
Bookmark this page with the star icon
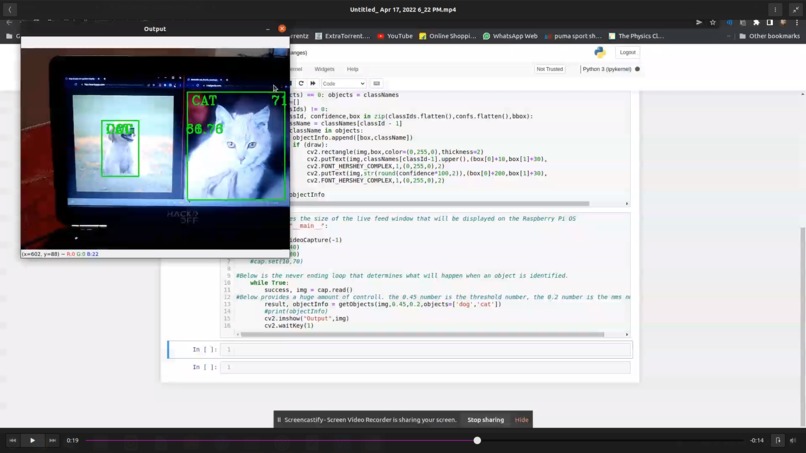pos(712,23)
